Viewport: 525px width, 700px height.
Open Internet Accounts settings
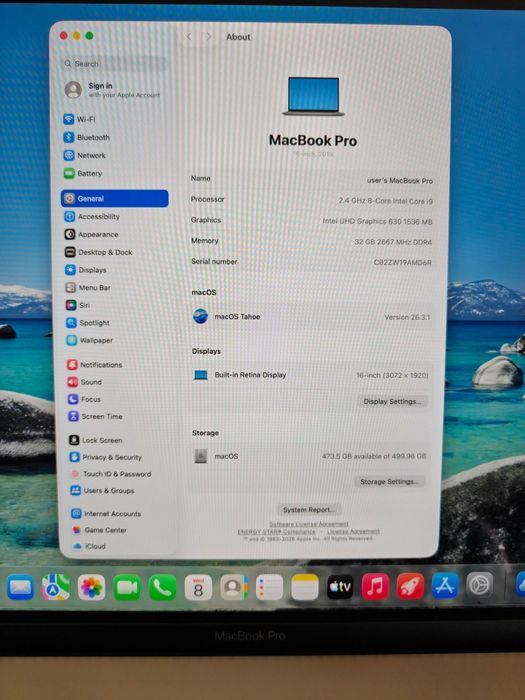pos(106,514)
